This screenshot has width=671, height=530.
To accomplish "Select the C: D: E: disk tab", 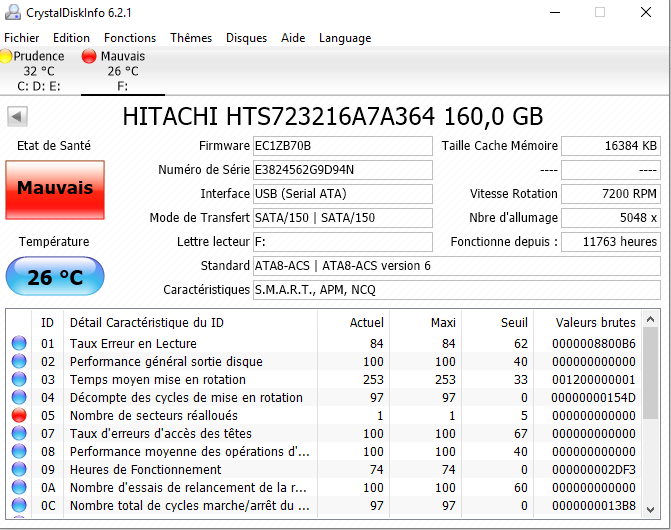I will (x=39, y=71).
